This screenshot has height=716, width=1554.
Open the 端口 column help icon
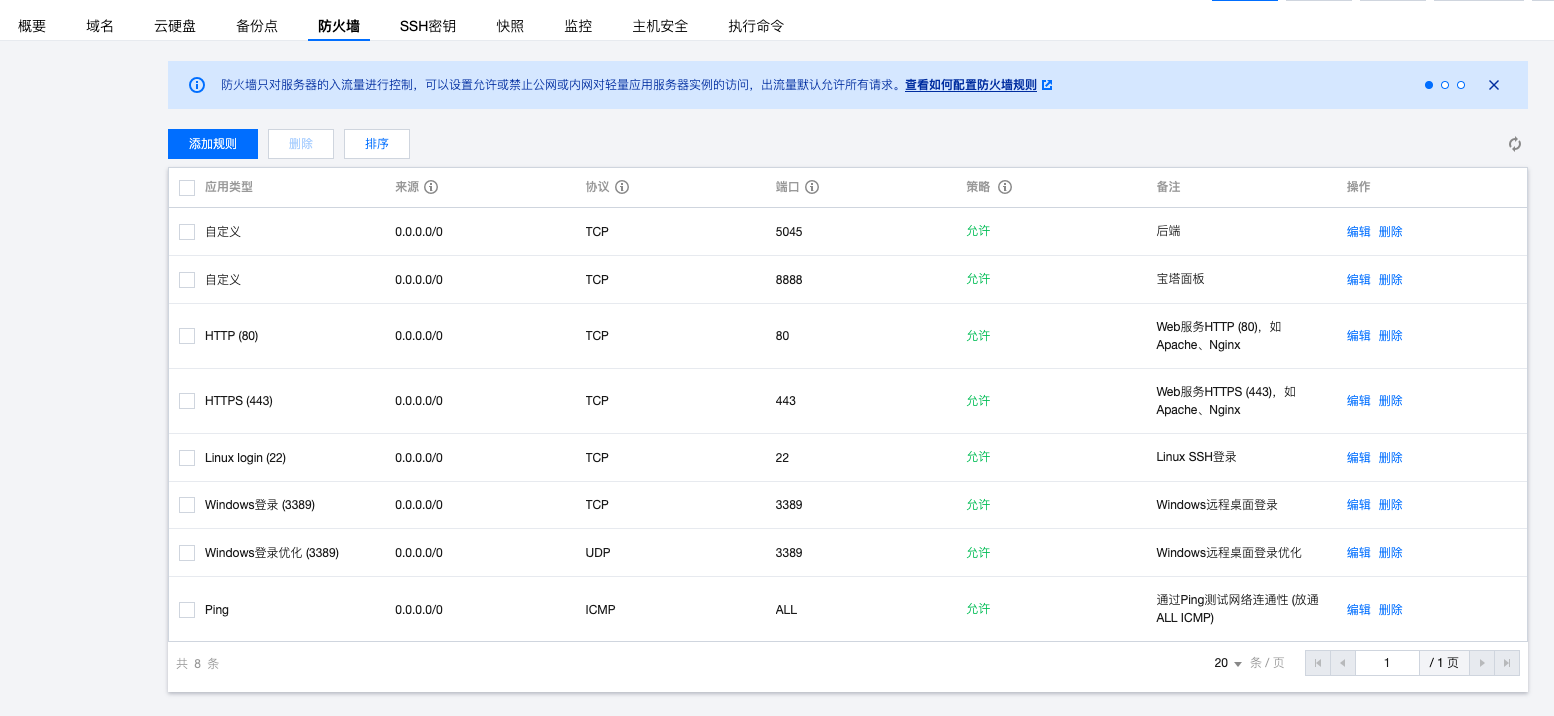[811, 187]
